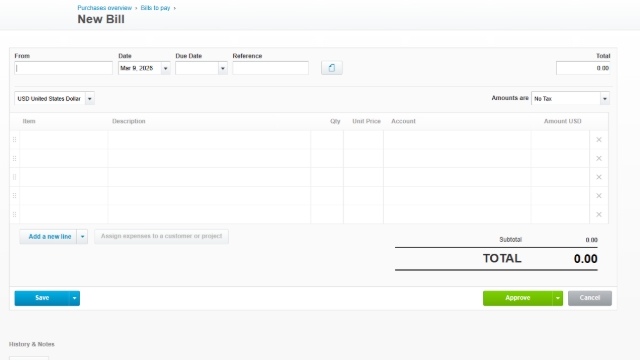Remove the first line item row
Image resolution: width=640 pixels, height=360 pixels.
pos(599,140)
